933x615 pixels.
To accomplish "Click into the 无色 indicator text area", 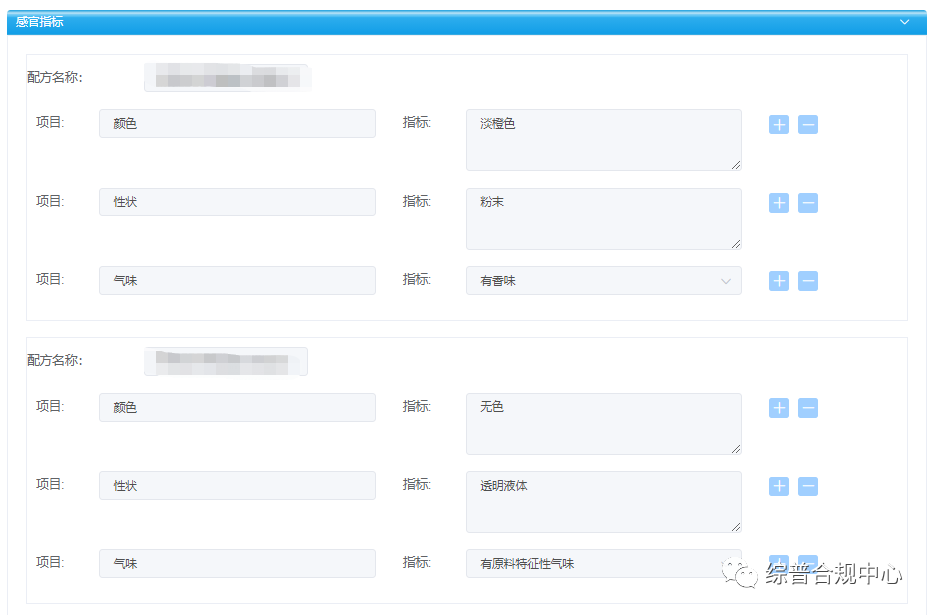I will (603, 423).
